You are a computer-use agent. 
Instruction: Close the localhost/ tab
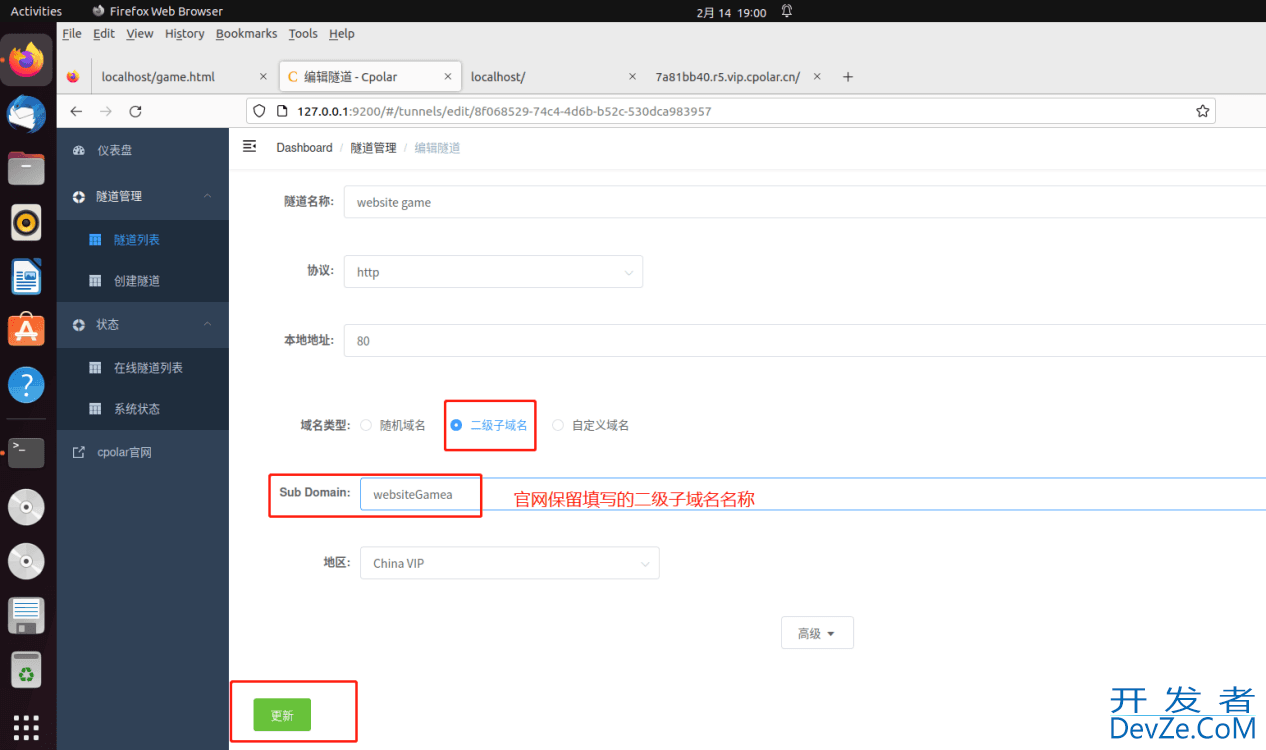click(x=632, y=77)
